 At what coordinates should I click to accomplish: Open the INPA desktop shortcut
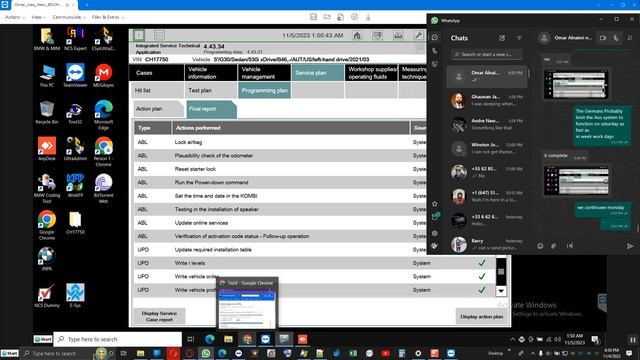[x=47, y=259]
